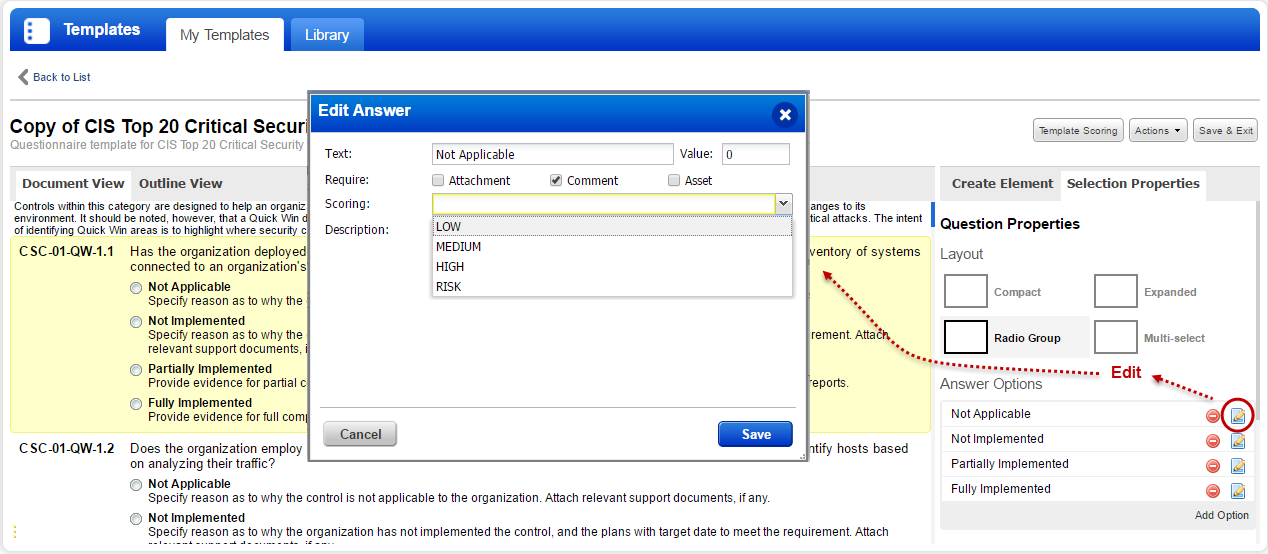Image resolution: width=1268 pixels, height=554 pixels.
Task: Select Fully Implemented radio for CSC-01-QW-1.1
Action: tap(137, 404)
